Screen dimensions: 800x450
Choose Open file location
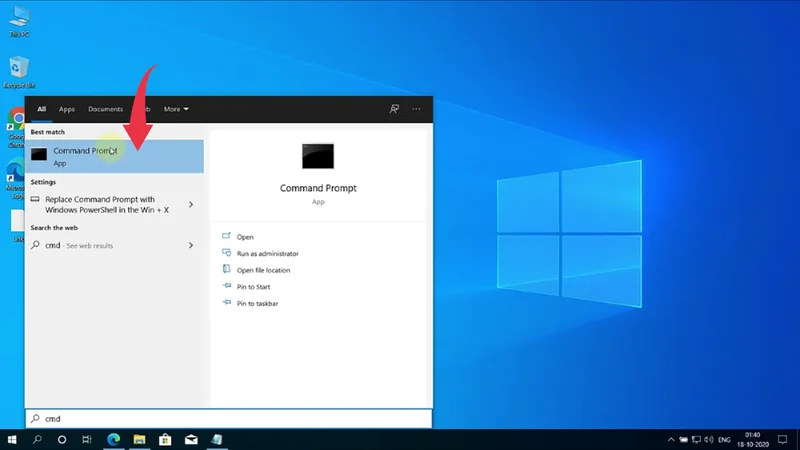pos(263,270)
